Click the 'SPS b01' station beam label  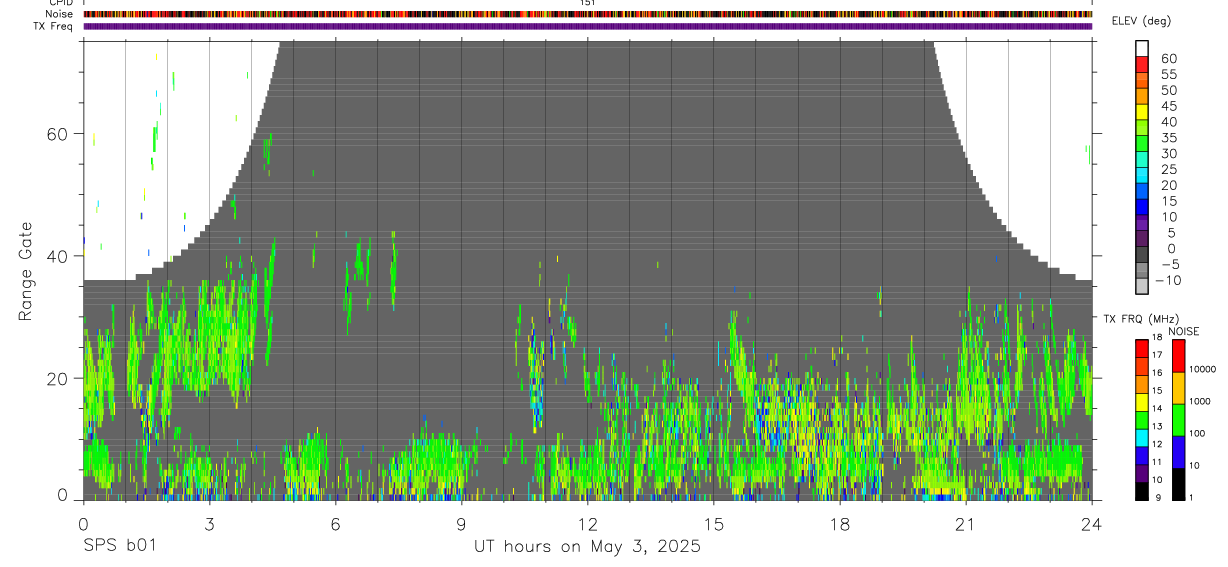click(119, 547)
